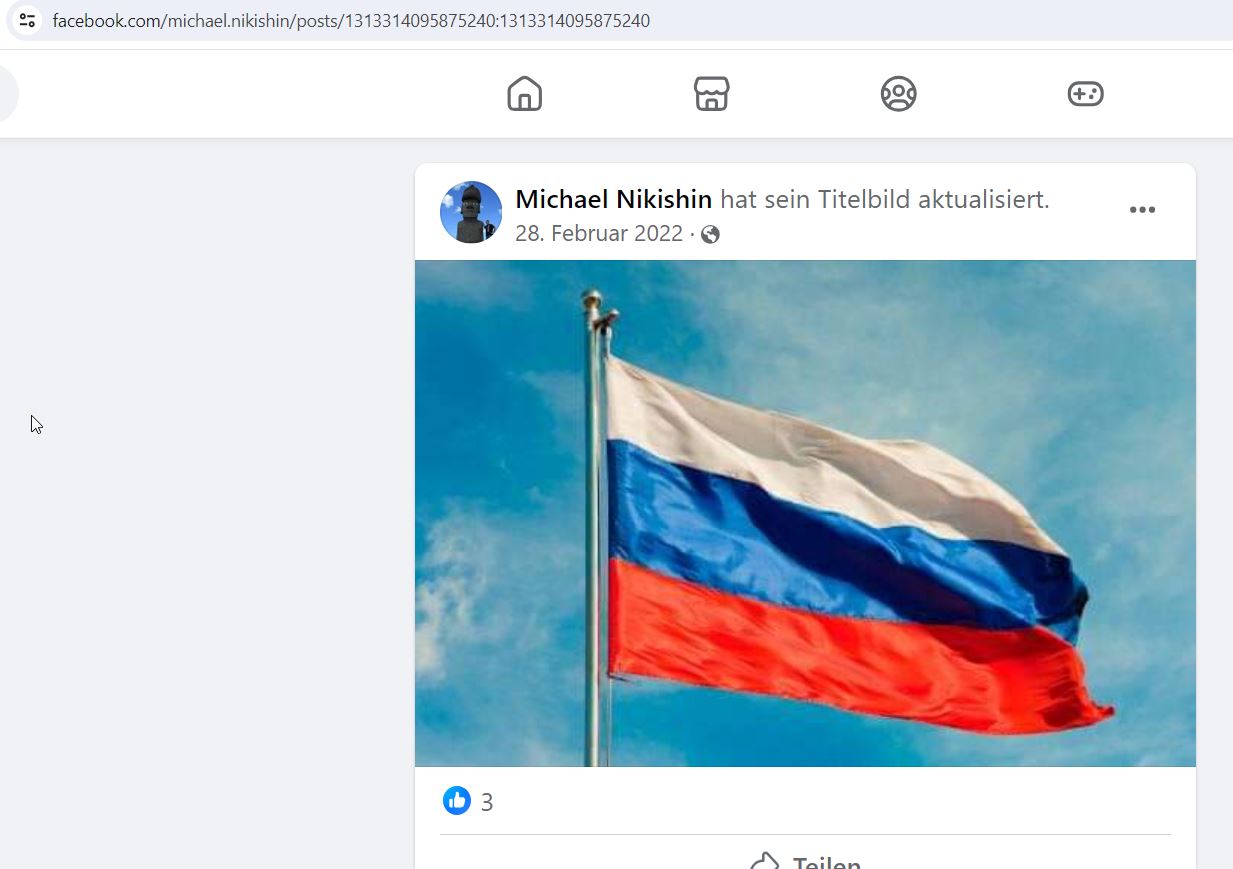
Task: View the Russian flag cover photo
Action: (805, 513)
